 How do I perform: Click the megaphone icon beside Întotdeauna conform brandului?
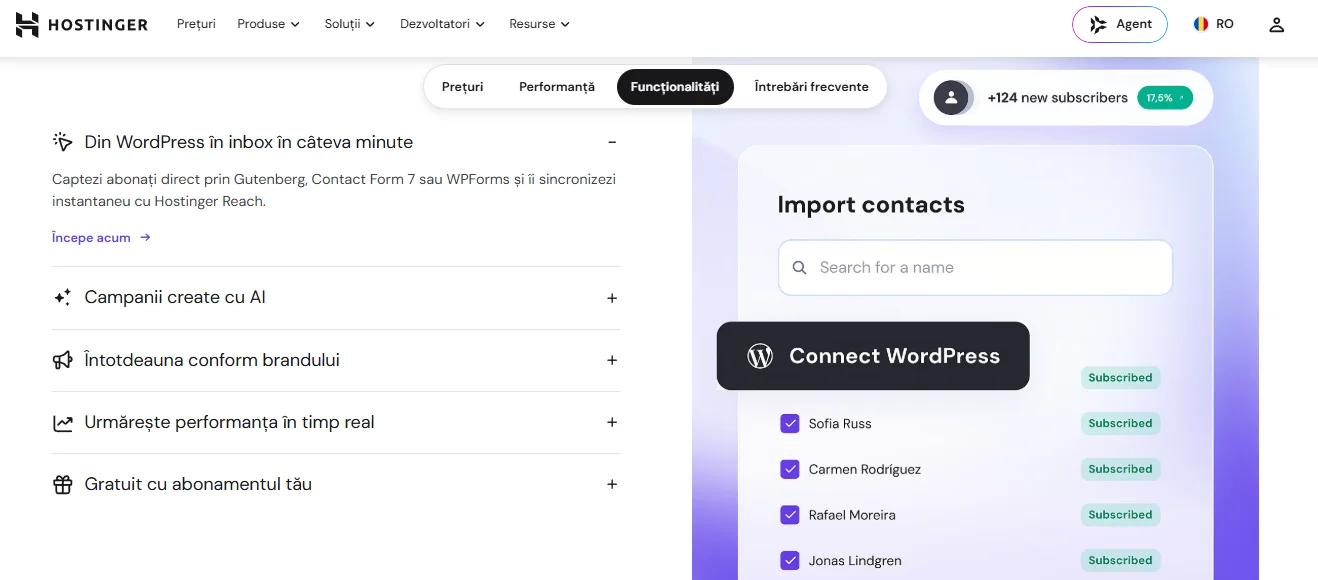click(x=62, y=360)
